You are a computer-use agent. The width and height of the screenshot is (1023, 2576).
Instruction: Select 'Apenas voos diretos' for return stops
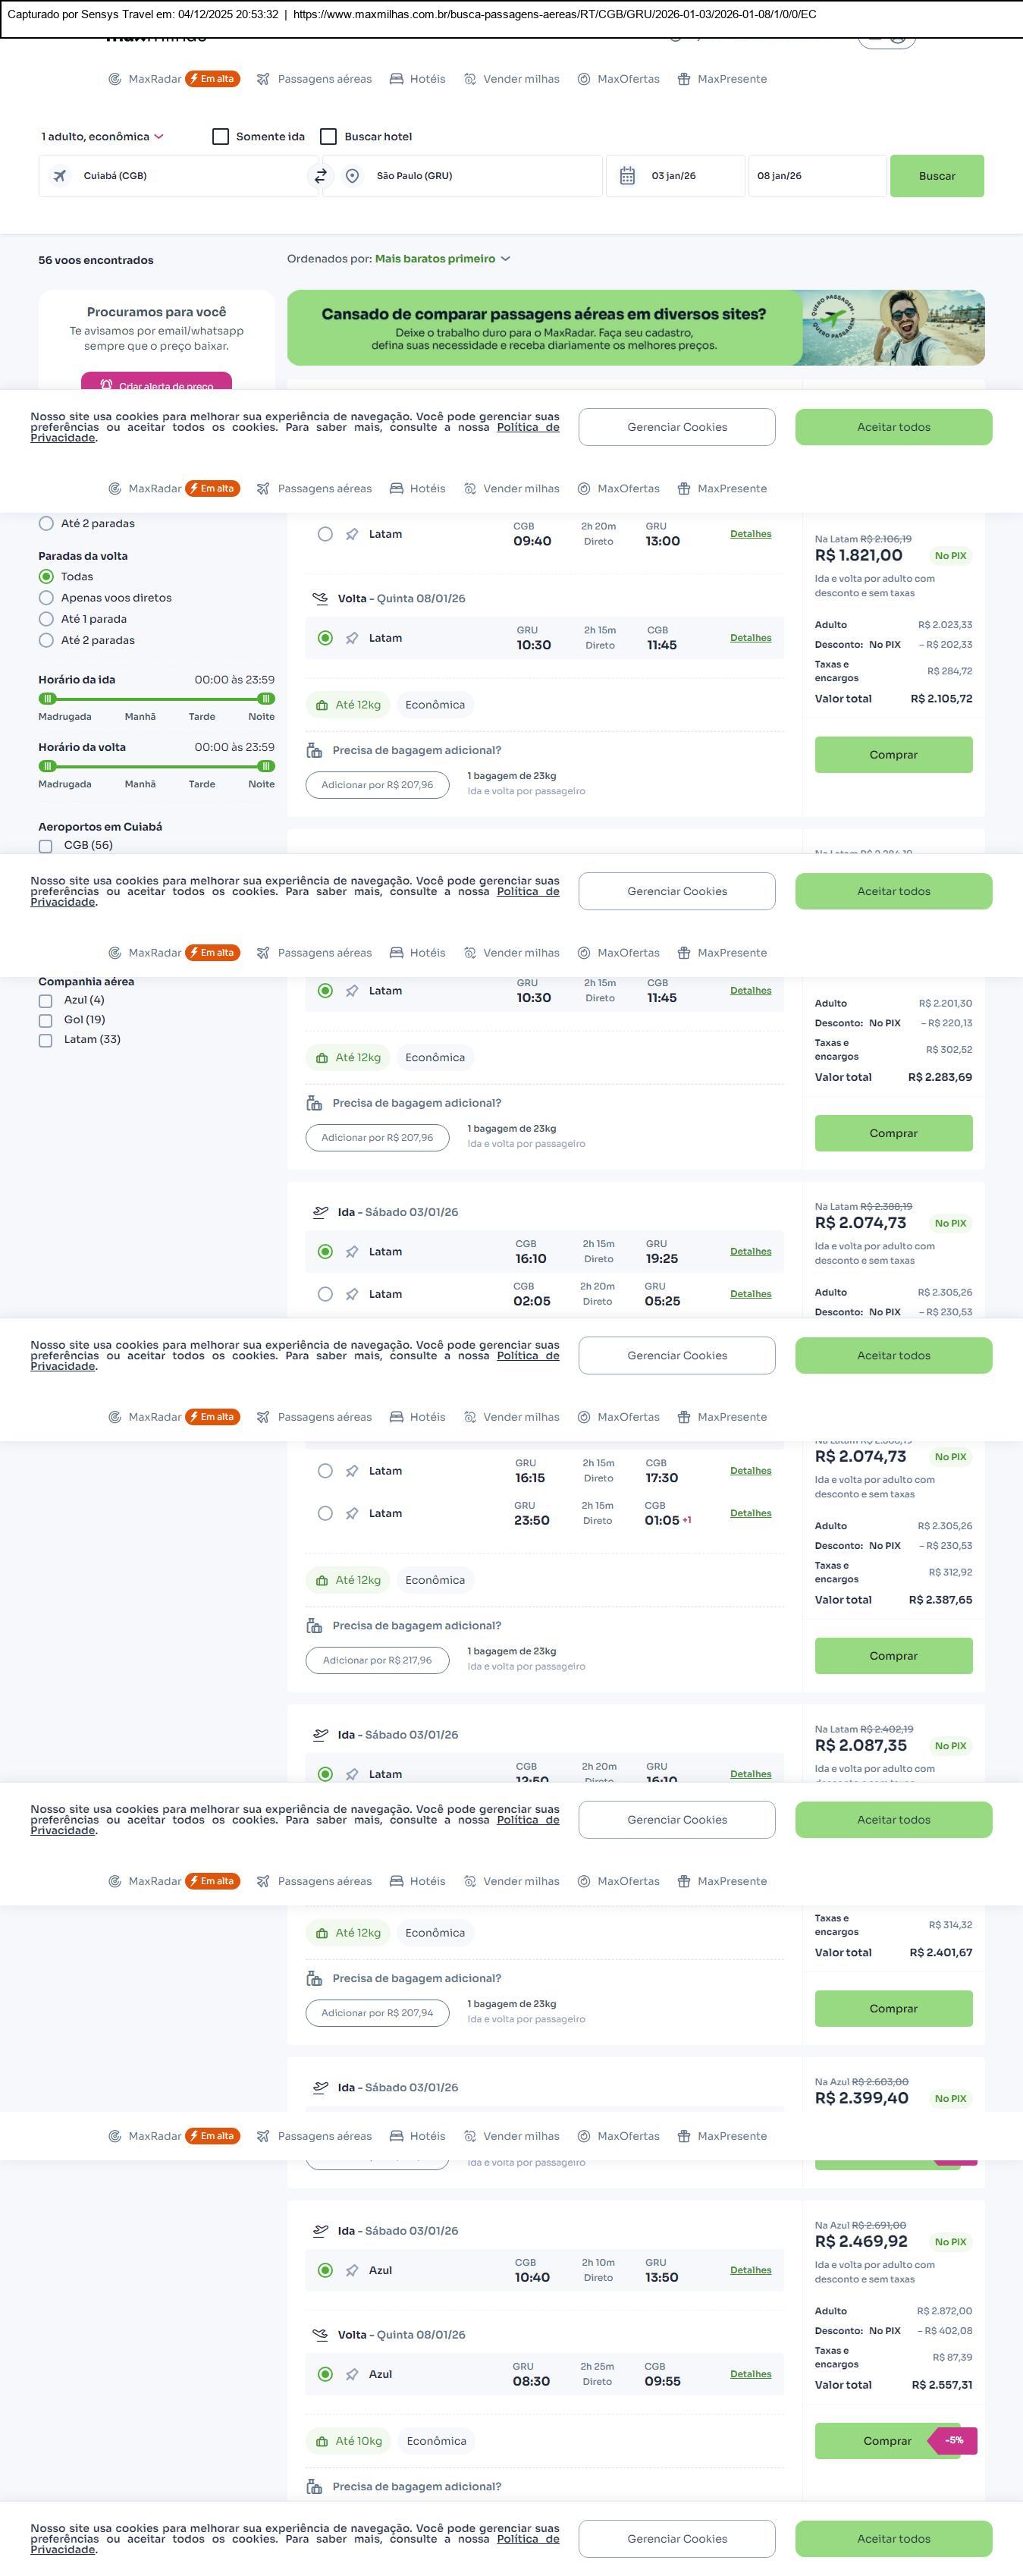click(46, 598)
